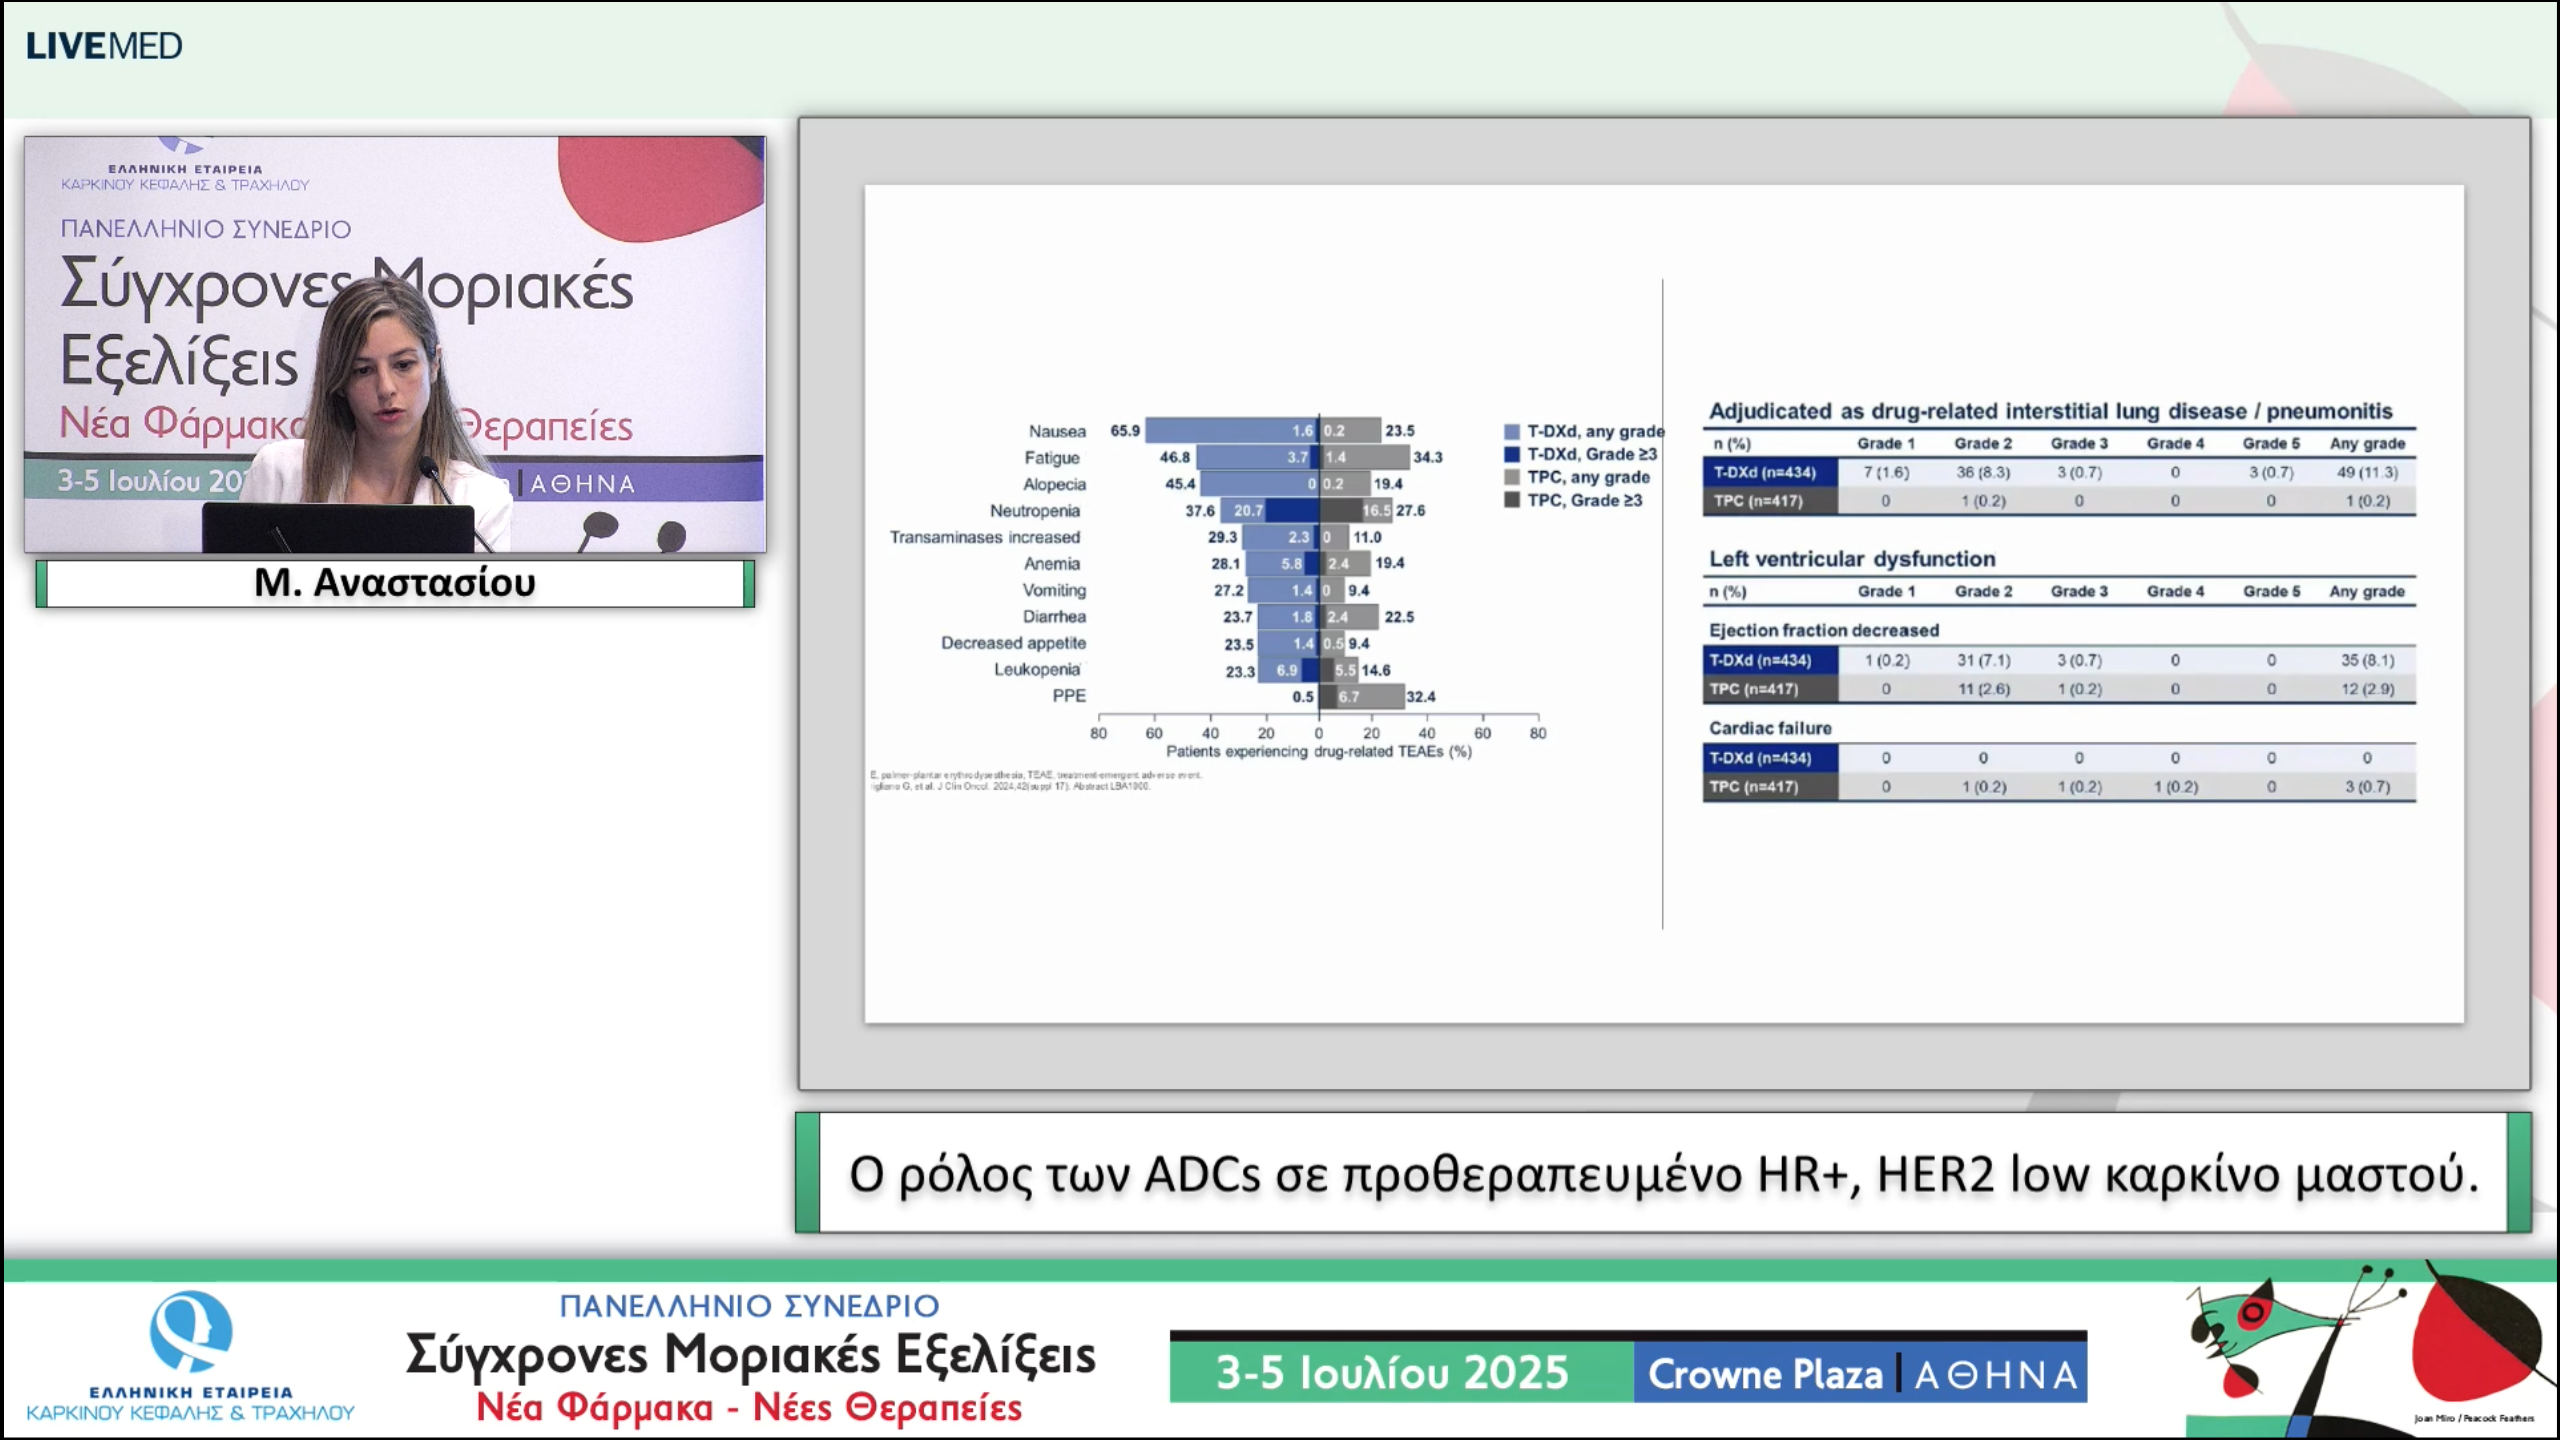Click the Left ventricular dysfunction heading

[1851, 559]
